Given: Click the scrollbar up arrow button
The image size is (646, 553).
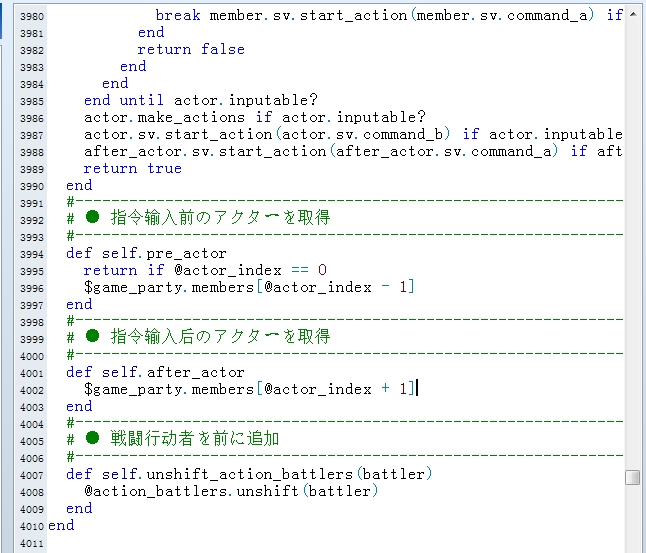Looking at the screenshot, I should click(632, 14).
